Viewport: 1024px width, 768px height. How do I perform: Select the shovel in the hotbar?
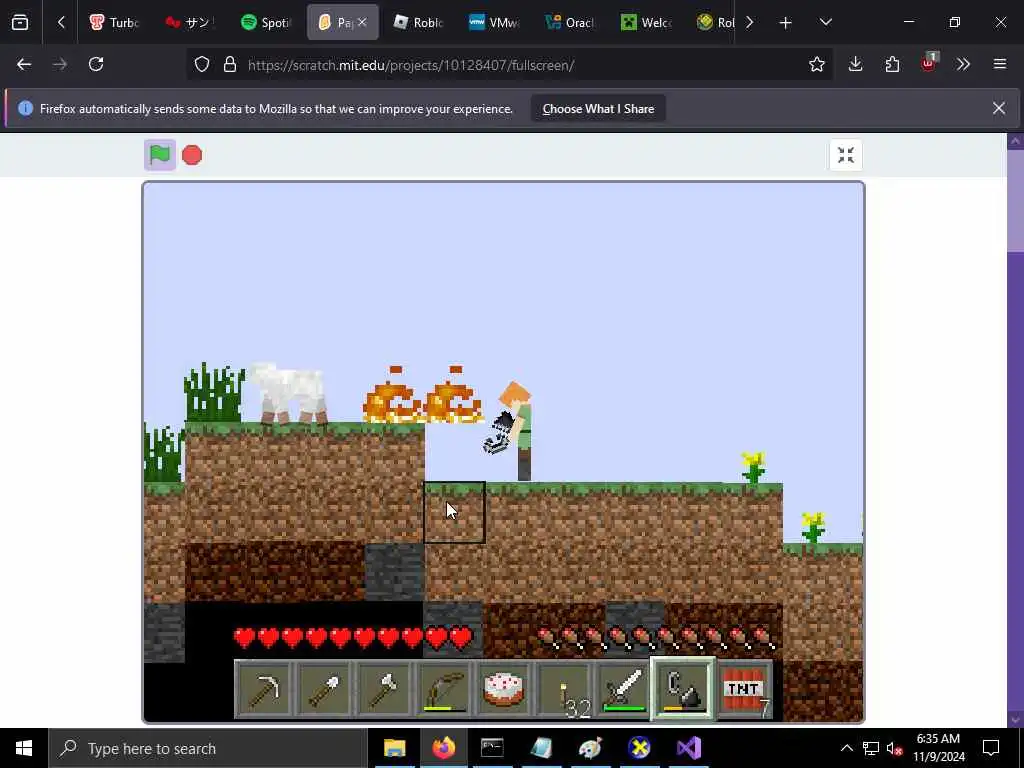tap(324, 690)
